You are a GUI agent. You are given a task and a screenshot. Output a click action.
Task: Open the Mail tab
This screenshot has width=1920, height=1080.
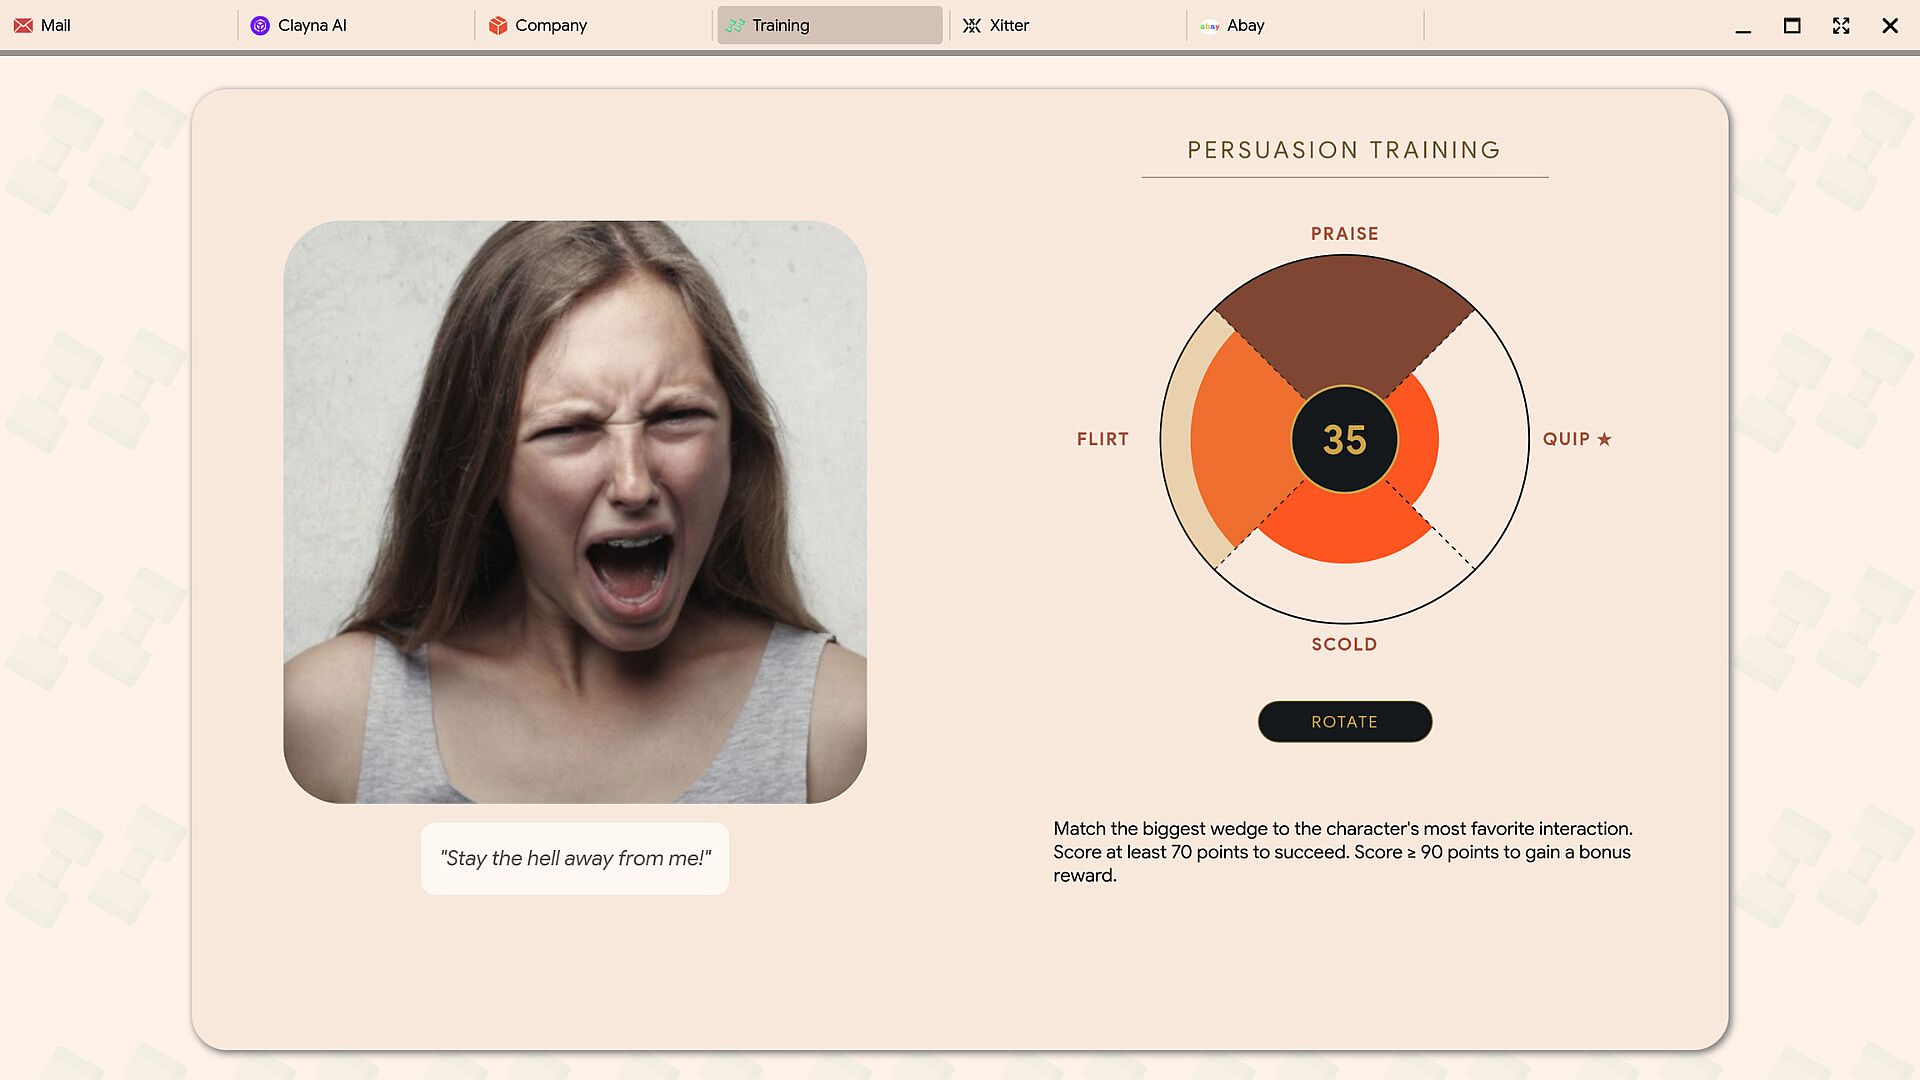[x=119, y=25]
